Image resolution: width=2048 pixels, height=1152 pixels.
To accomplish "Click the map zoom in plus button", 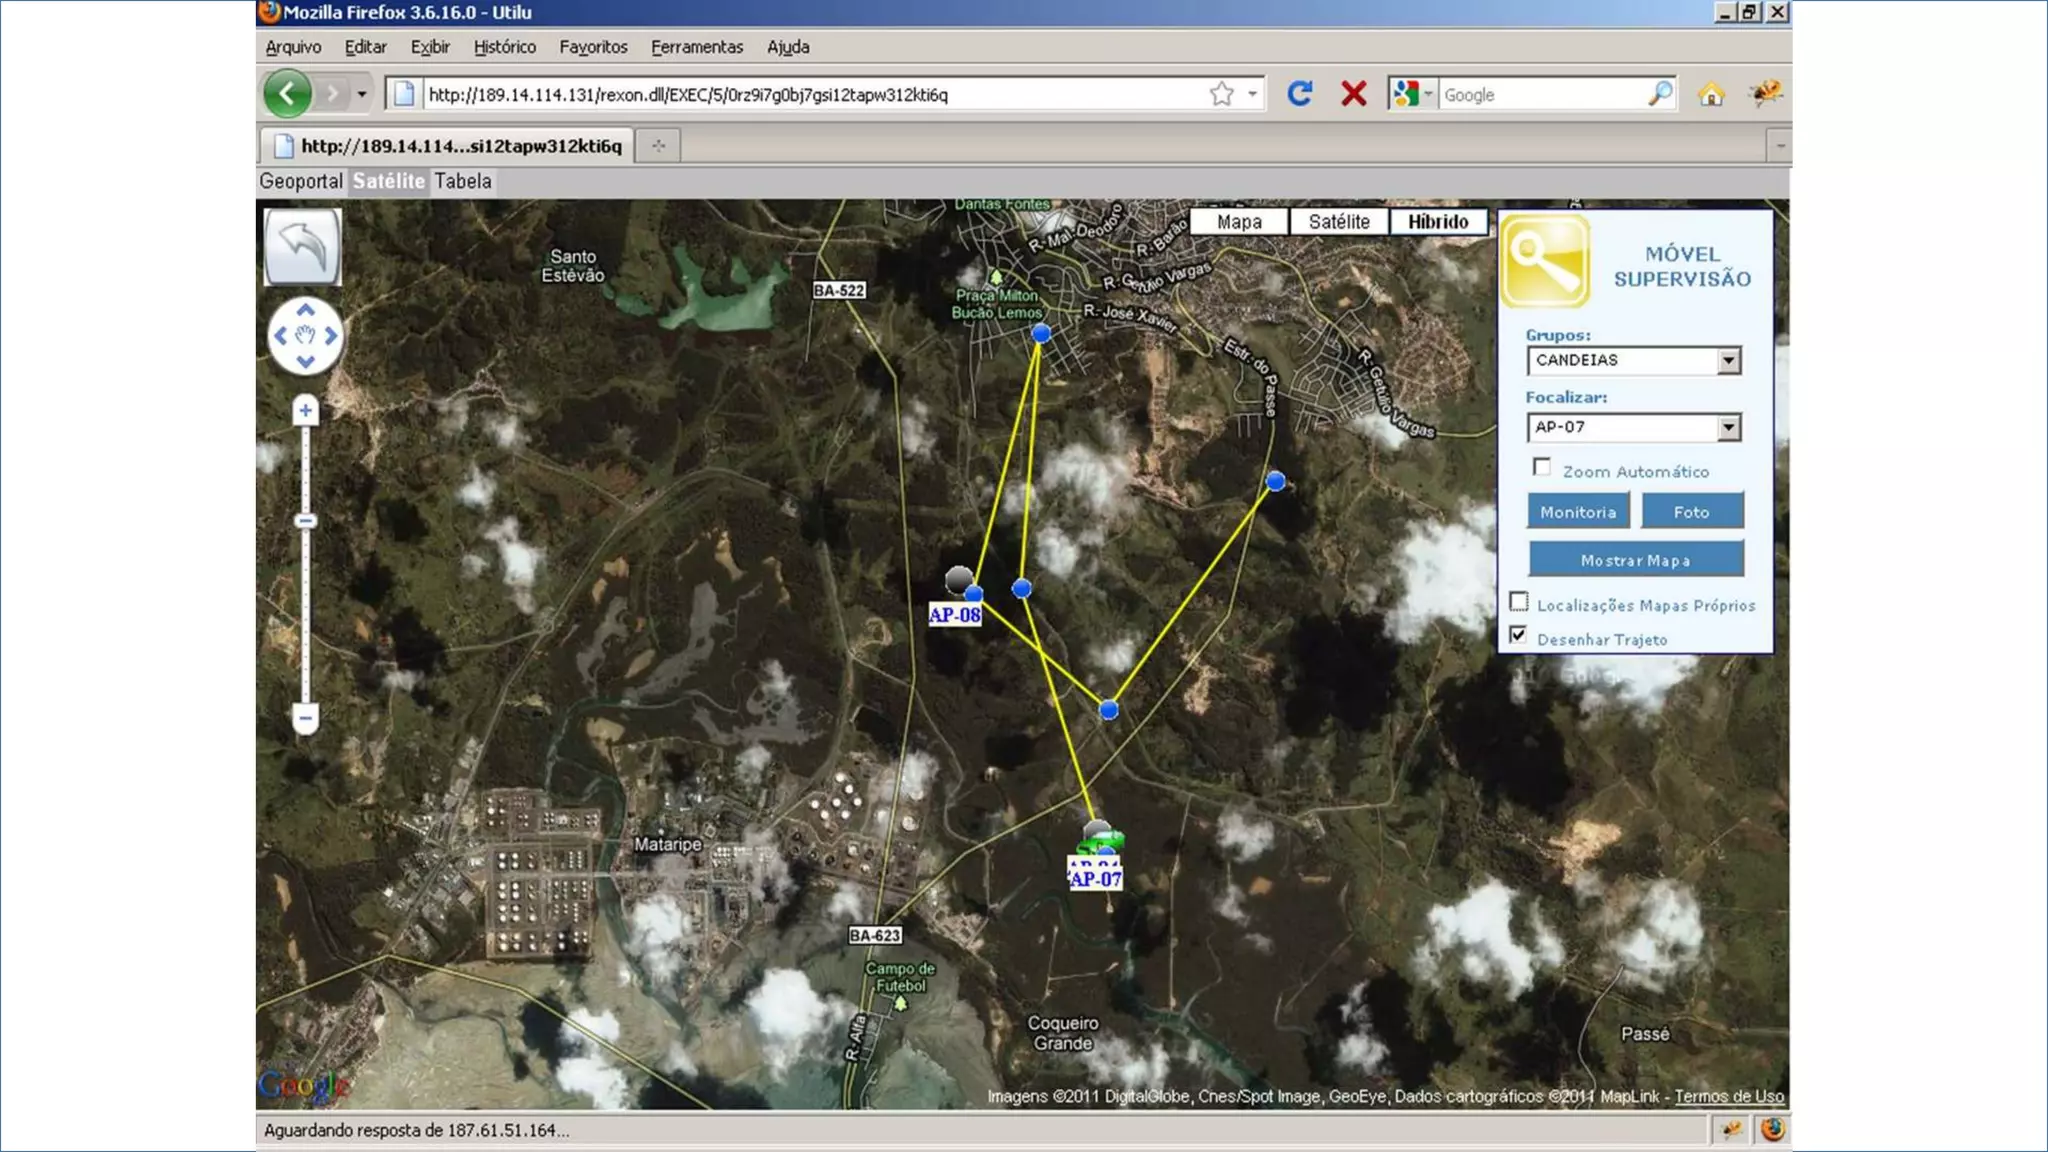I will (x=305, y=411).
